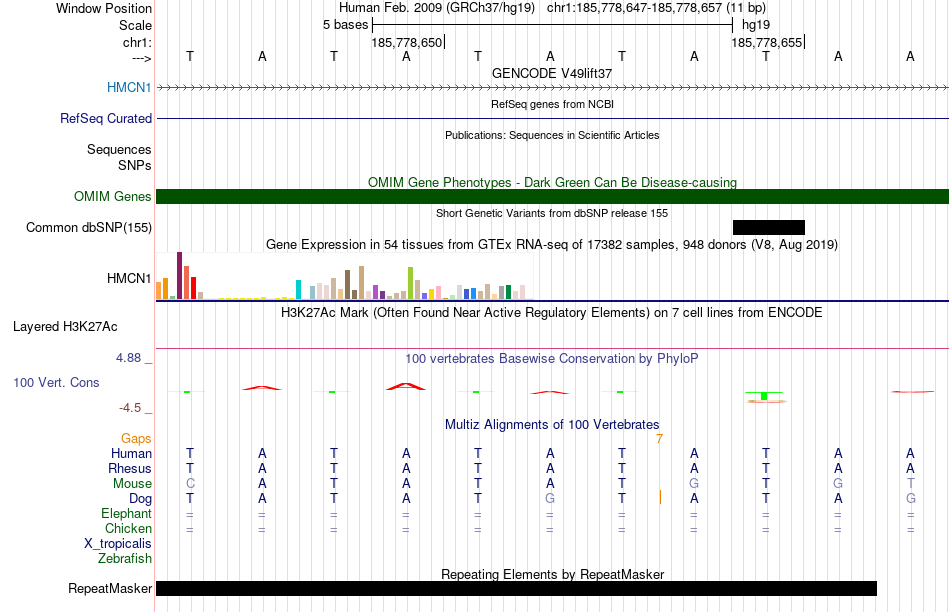Click the tallest red PhyloP conservation peak

pyautogui.click(x=406, y=386)
